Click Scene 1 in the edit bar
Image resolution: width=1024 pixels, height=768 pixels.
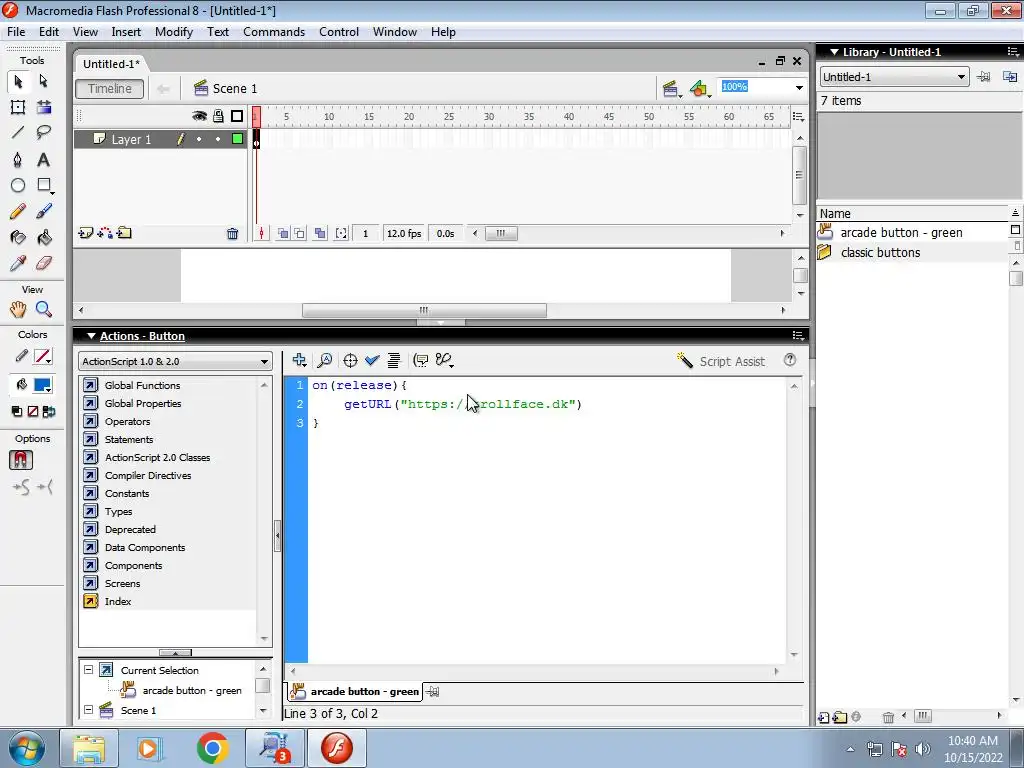(x=225, y=89)
